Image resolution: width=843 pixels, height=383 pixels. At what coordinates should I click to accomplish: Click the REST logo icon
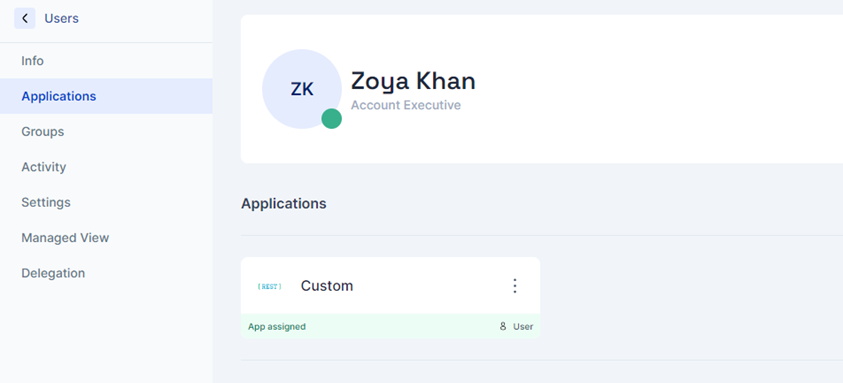[269, 287]
